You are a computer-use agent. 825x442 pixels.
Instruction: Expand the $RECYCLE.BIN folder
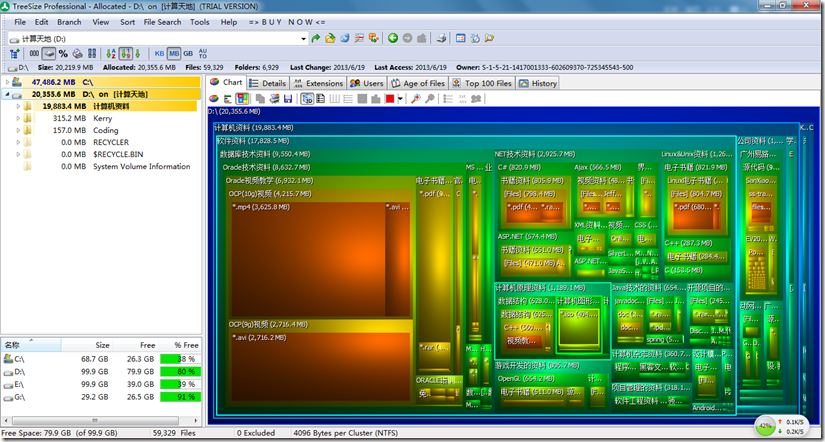coord(18,154)
